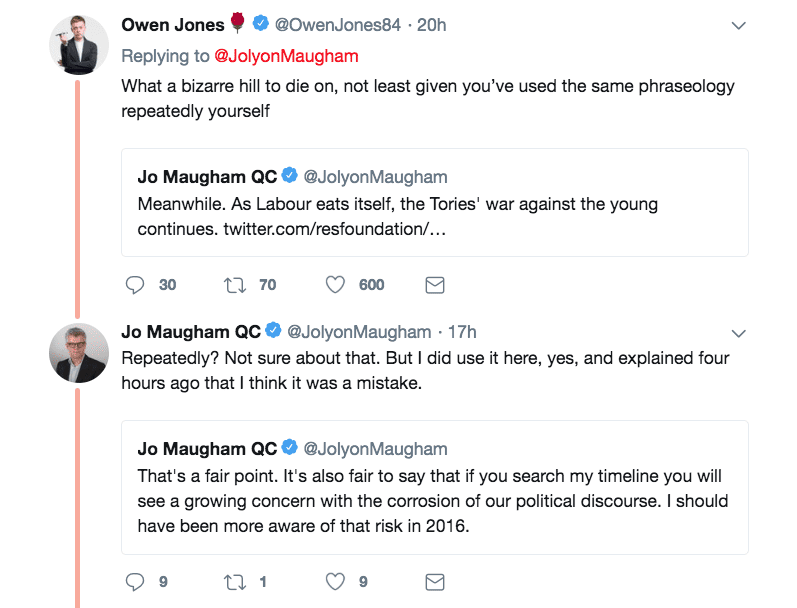This screenshot has height=608, width=797.
Task: Reply to Jo Maugham's 17h tweet
Action: pyautogui.click(x=135, y=582)
